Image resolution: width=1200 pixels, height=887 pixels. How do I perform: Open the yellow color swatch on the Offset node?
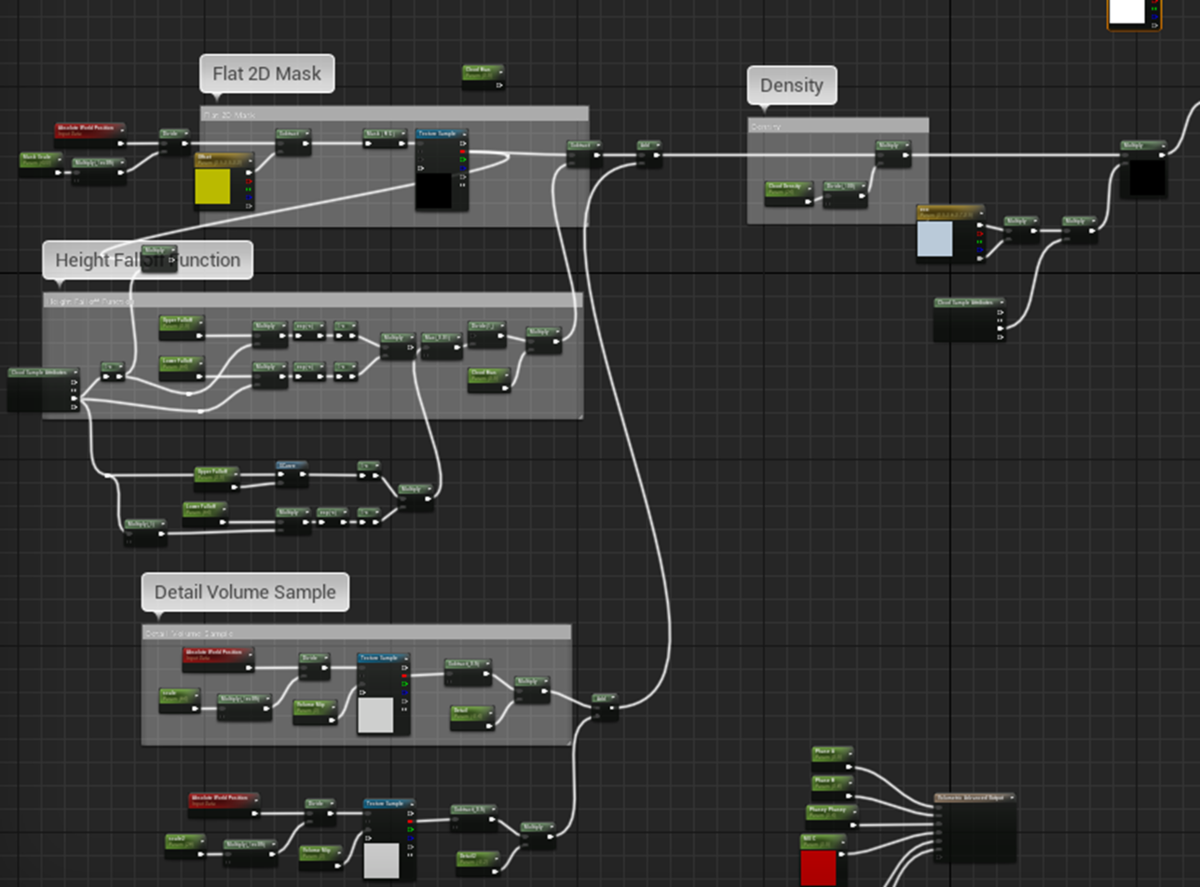[213, 189]
